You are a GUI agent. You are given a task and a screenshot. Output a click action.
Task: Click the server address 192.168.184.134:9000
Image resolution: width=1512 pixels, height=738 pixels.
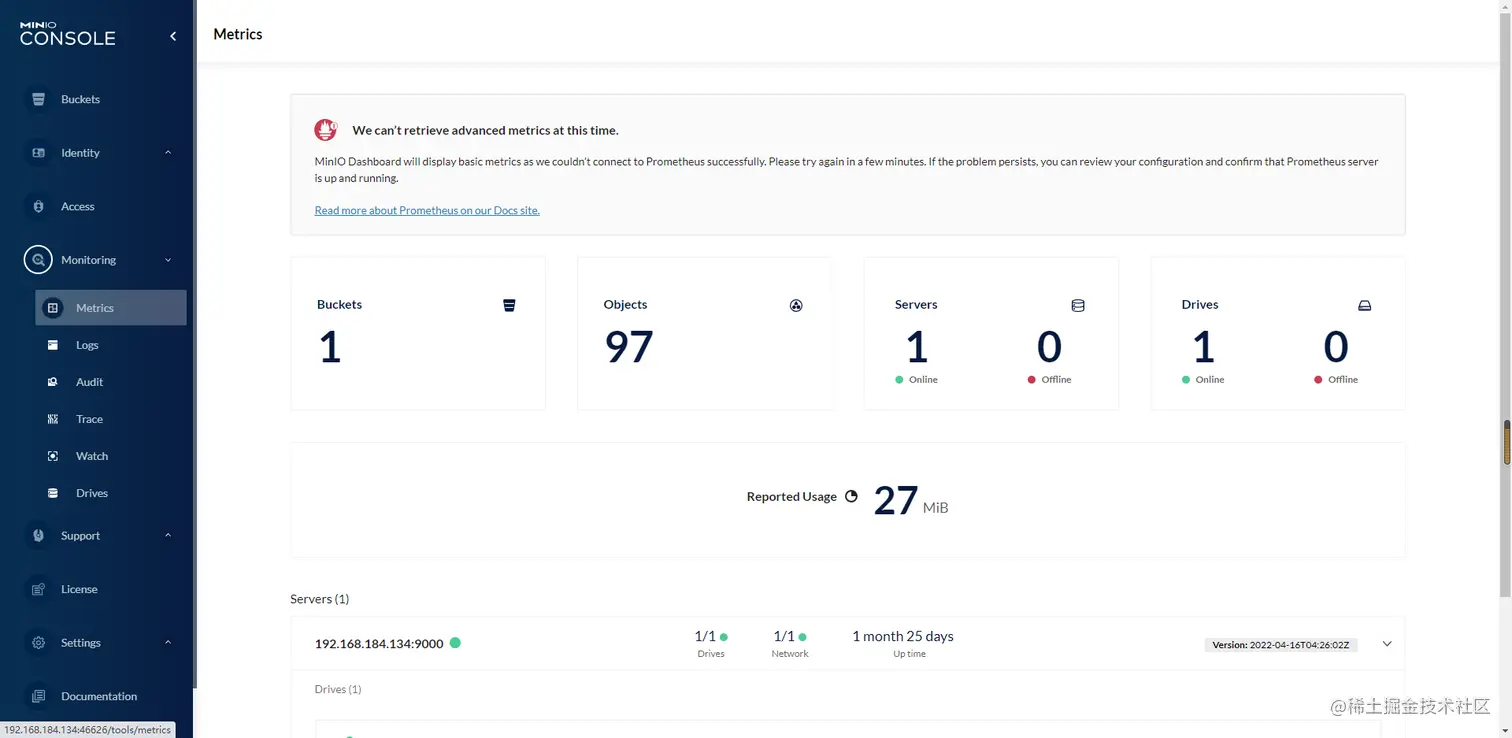tap(379, 643)
